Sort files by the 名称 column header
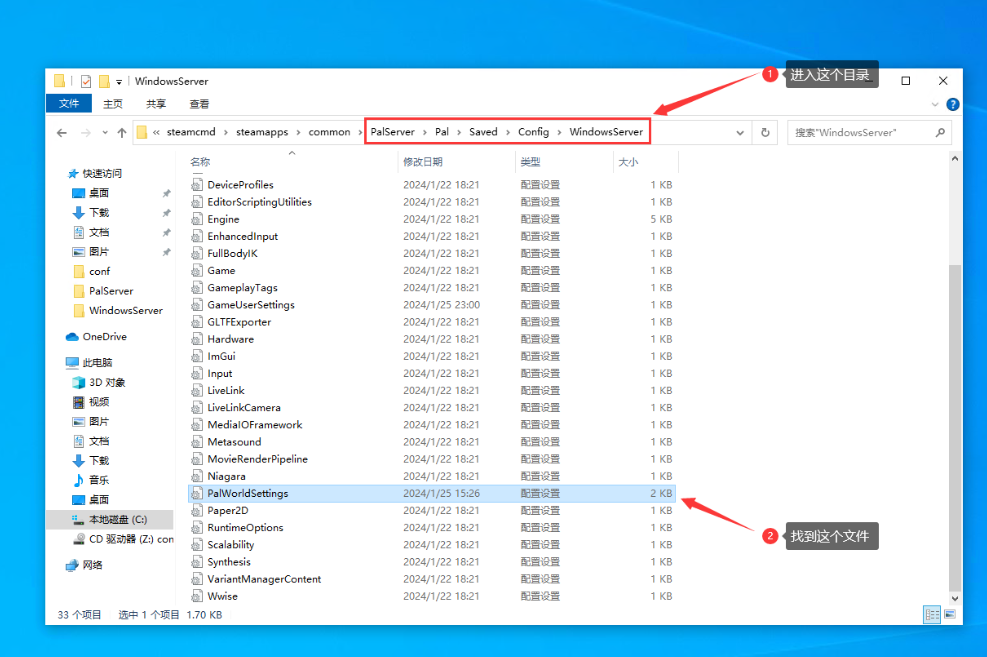987x657 pixels. pyautogui.click(x=200, y=162)
